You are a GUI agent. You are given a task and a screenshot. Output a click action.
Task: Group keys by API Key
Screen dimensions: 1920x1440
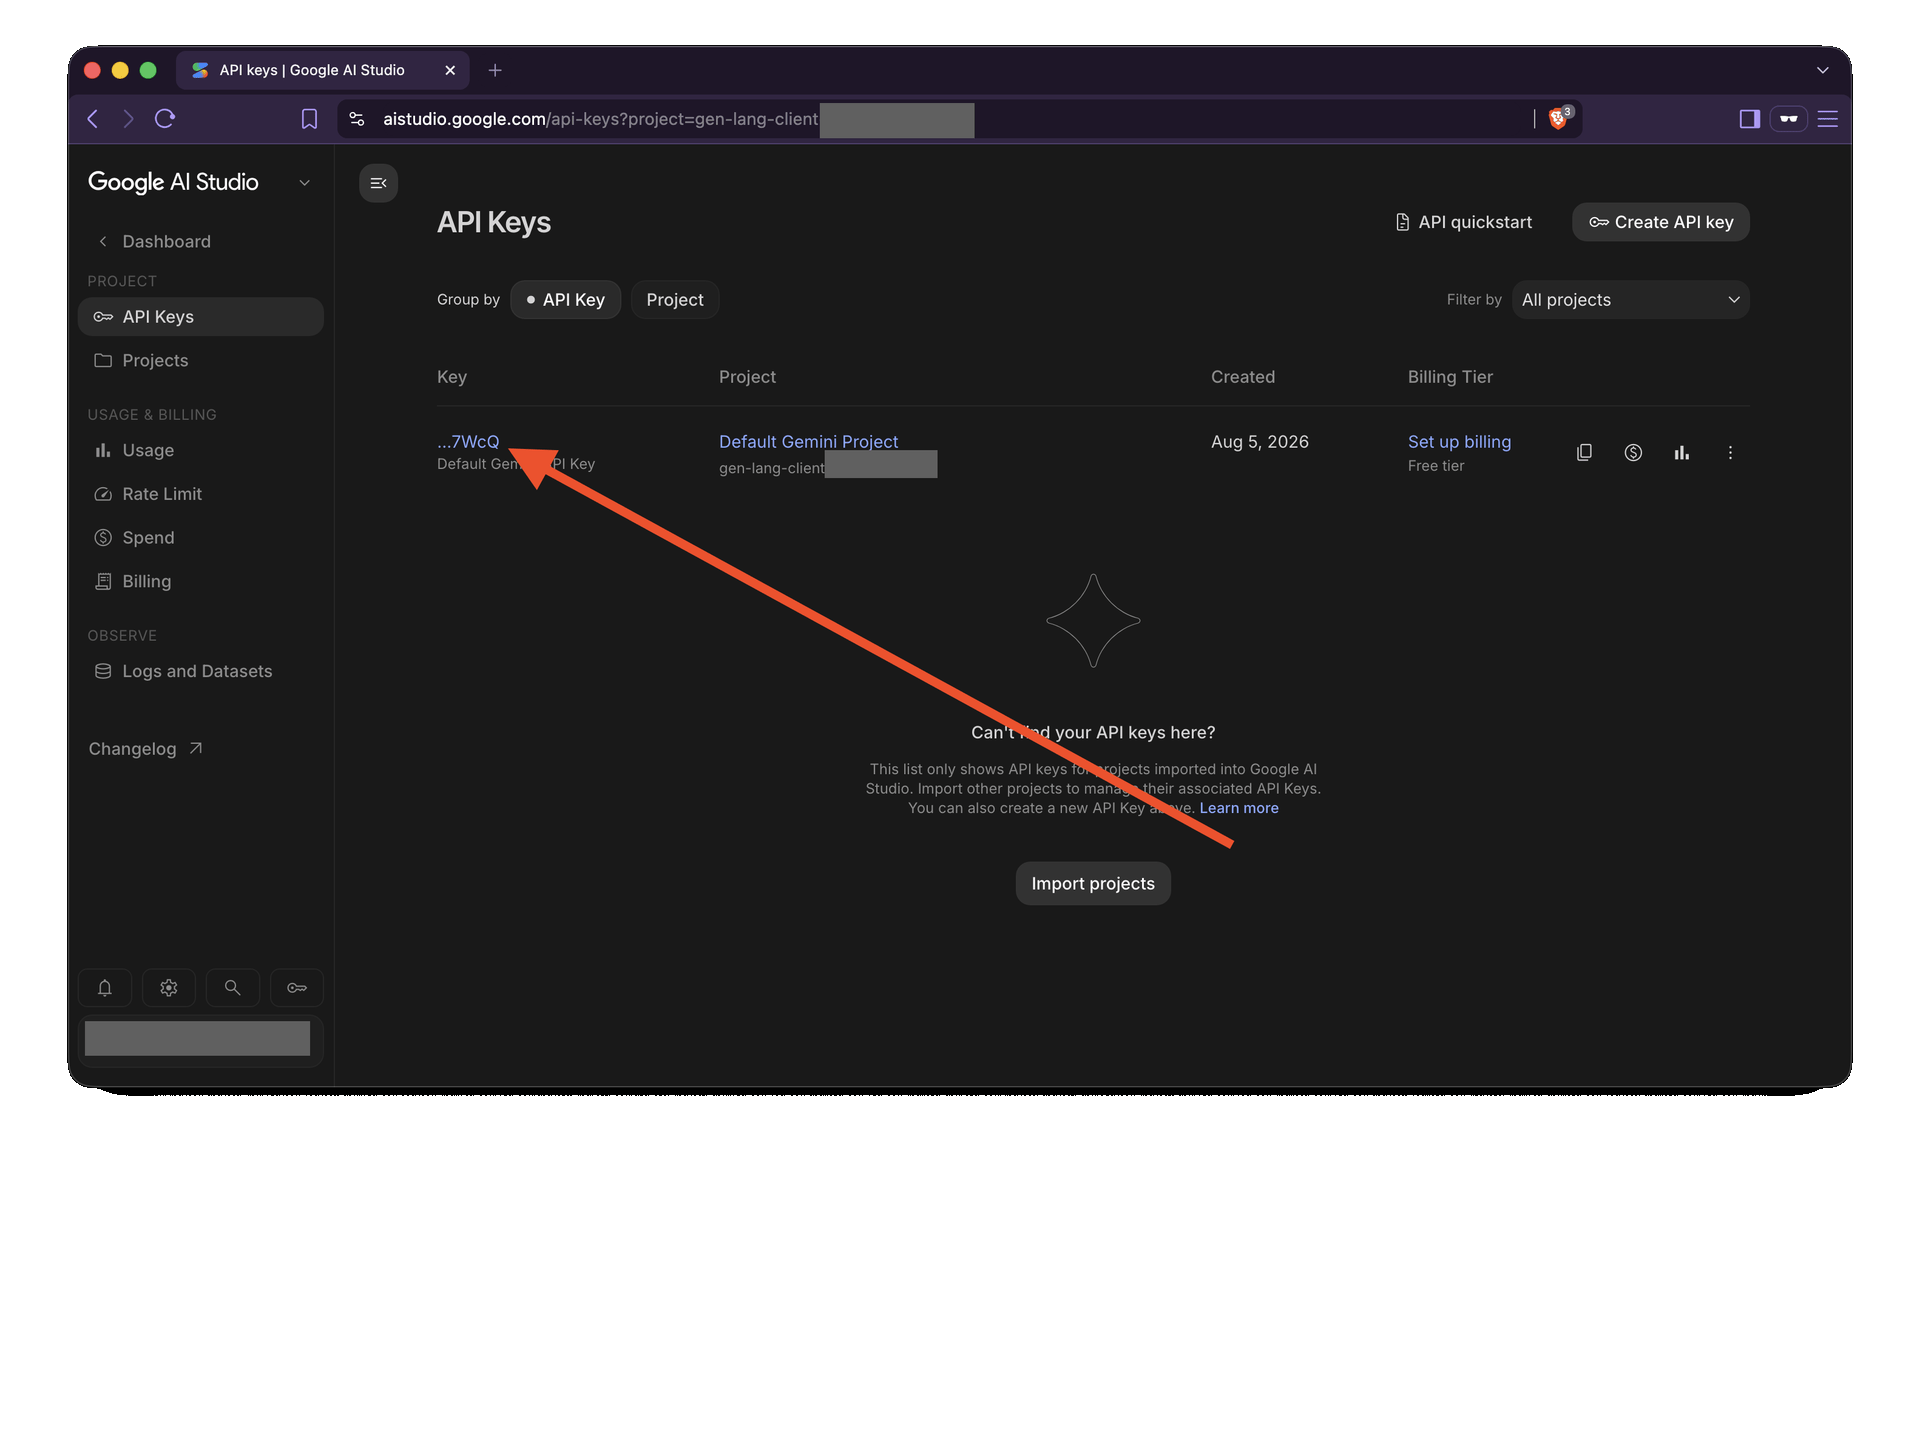pyautogui.click(x=566, y=300)
